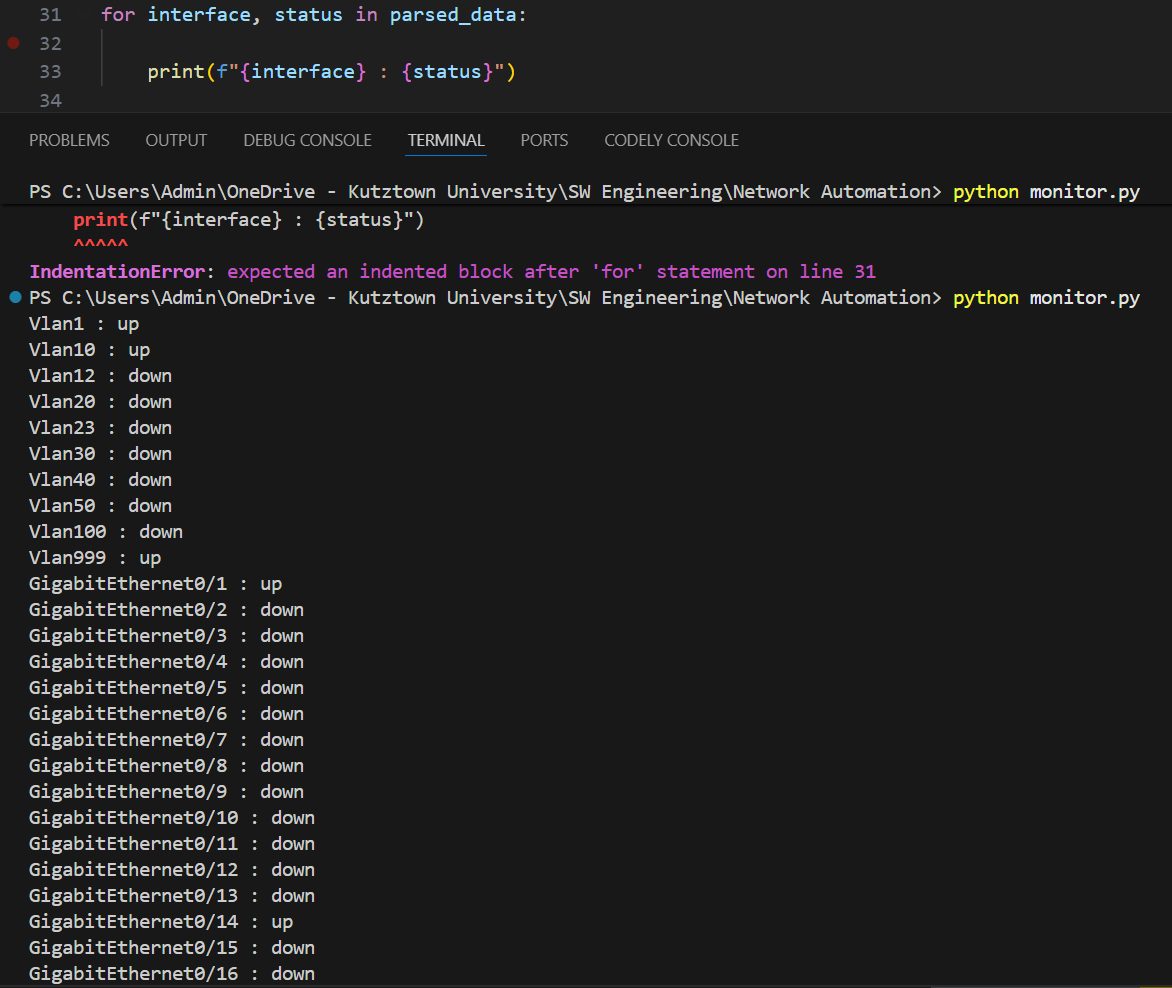Click the active TERMINAL tab
The width and height of the screenshot is (1172, 988).
446,140
